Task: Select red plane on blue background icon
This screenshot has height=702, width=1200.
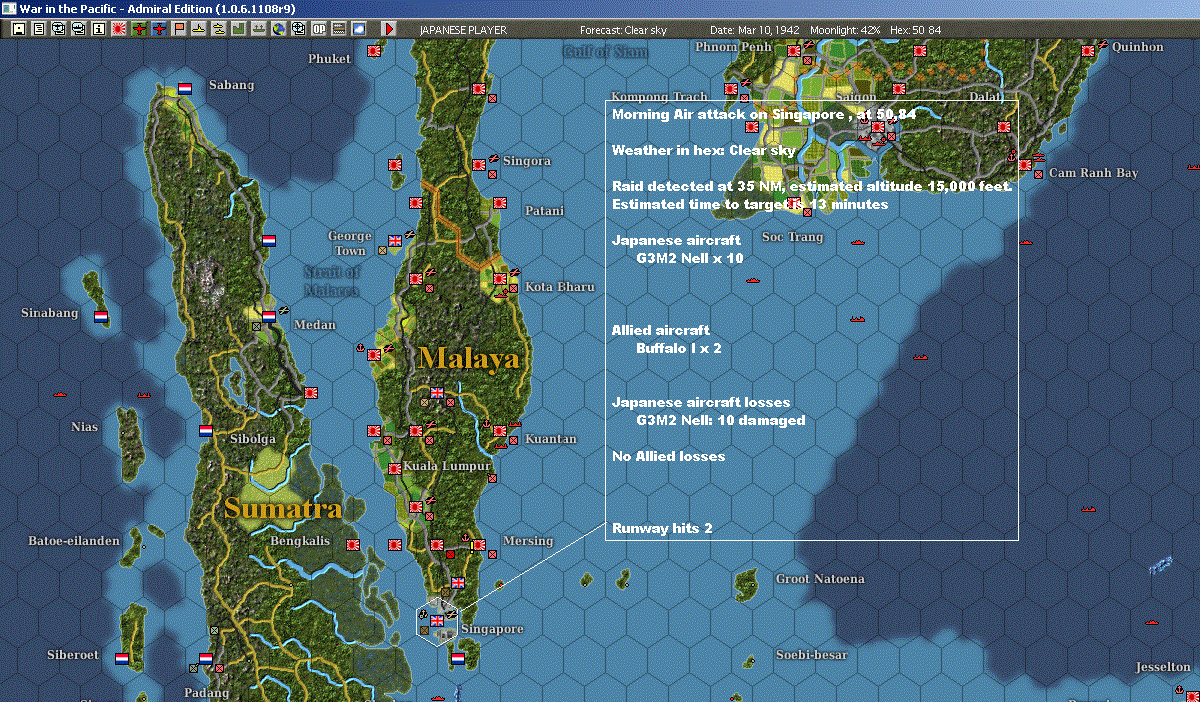Action: (x=158, y=29)
